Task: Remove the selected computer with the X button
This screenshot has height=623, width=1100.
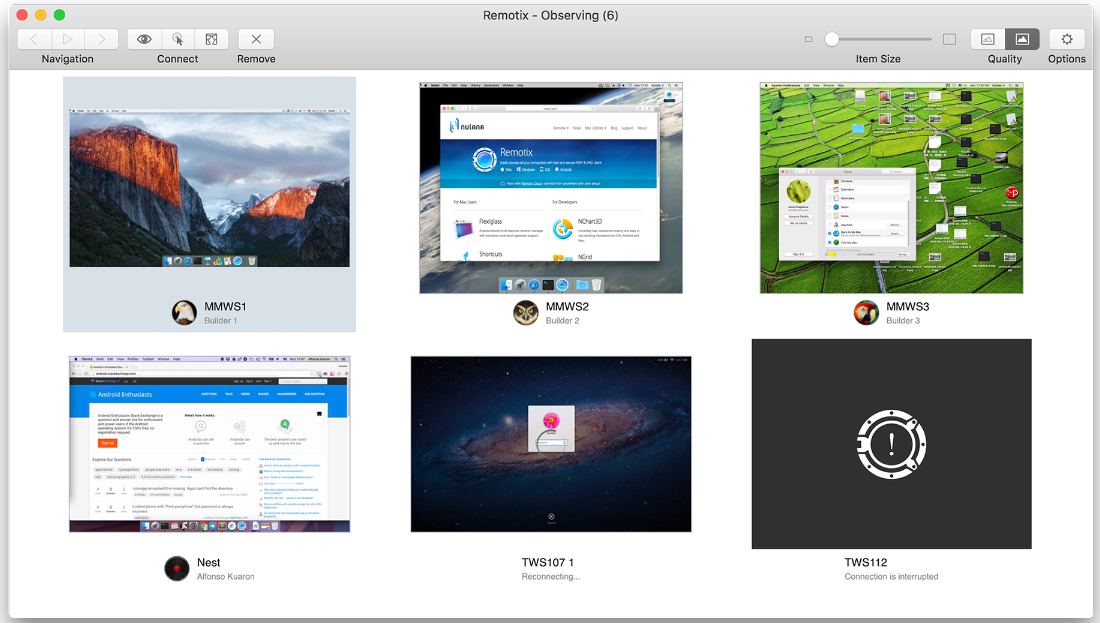Action: pyautogui.click(x=256, y=39)
